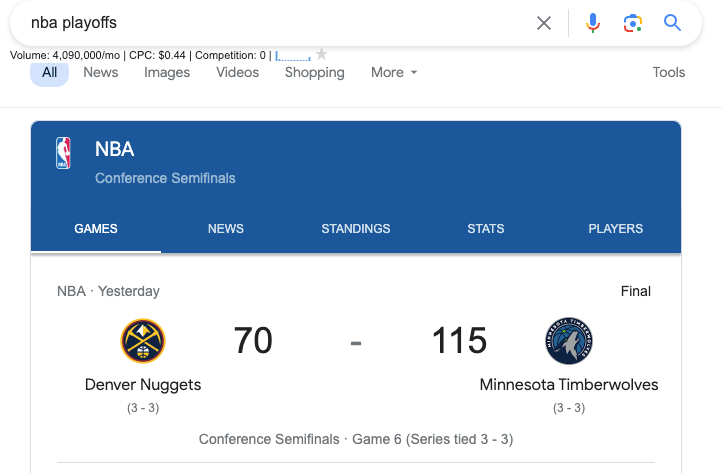
Task: Click the Minnesota Timberwolves team name
Action: click(x=569, y=385)
